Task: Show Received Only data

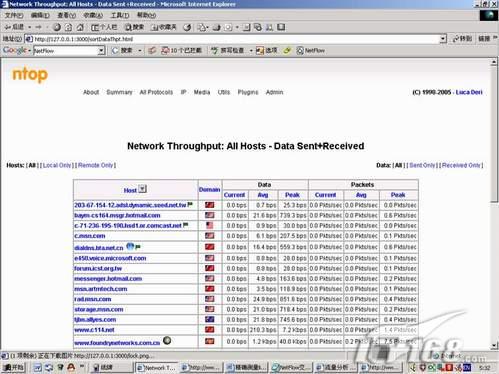Action: point(461,165)
